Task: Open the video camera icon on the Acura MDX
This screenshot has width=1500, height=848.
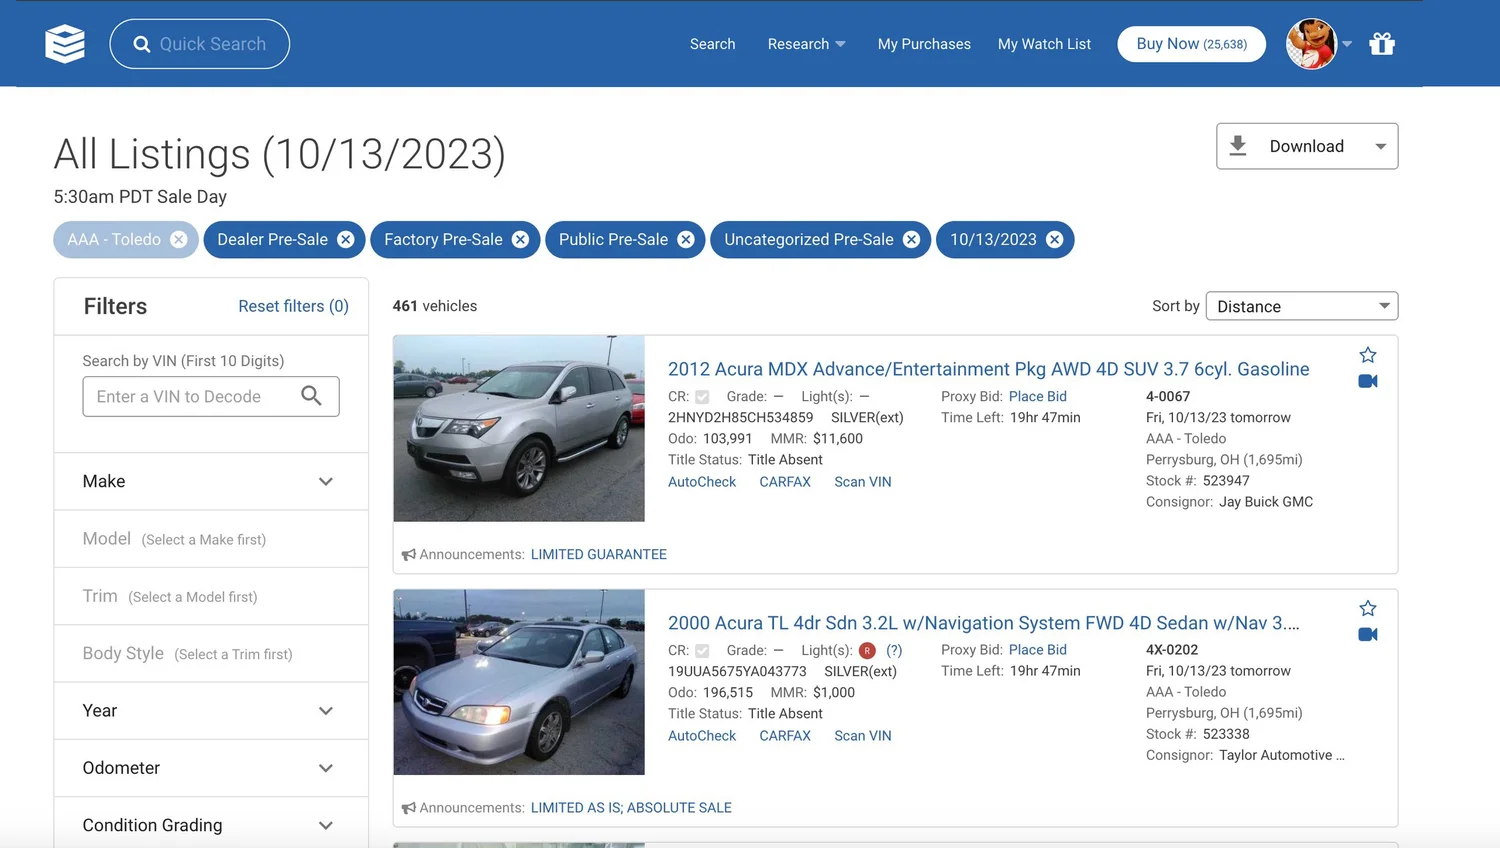Action: (1367, 381)
